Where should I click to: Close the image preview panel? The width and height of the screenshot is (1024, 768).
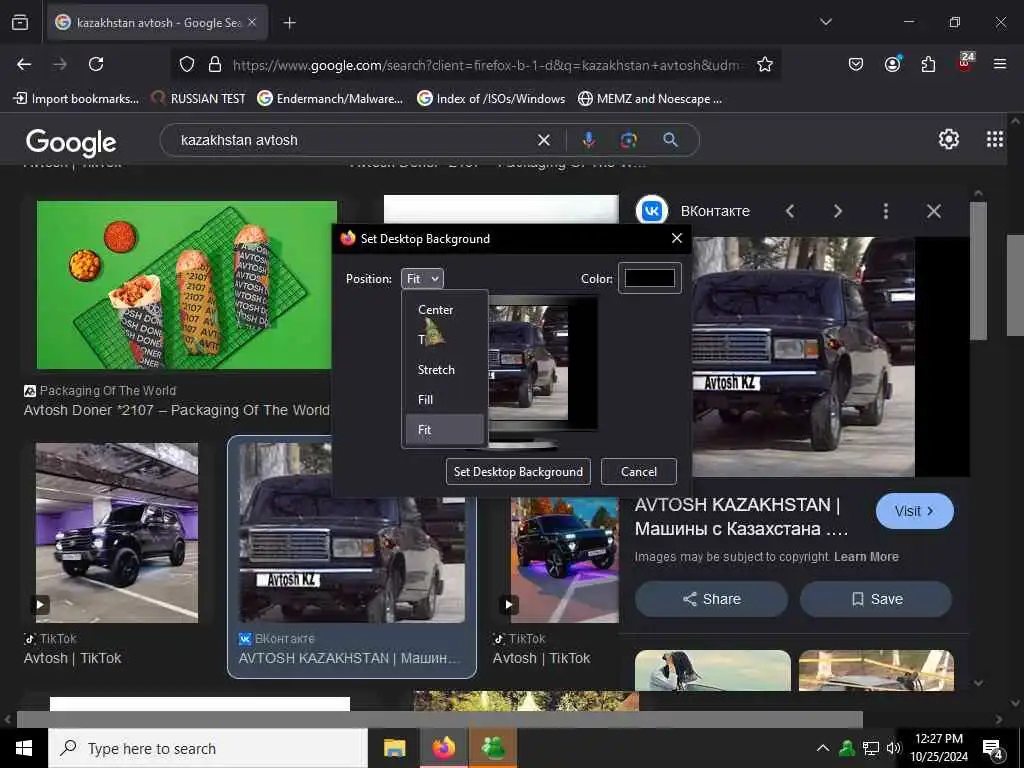(x=934, y=211)
